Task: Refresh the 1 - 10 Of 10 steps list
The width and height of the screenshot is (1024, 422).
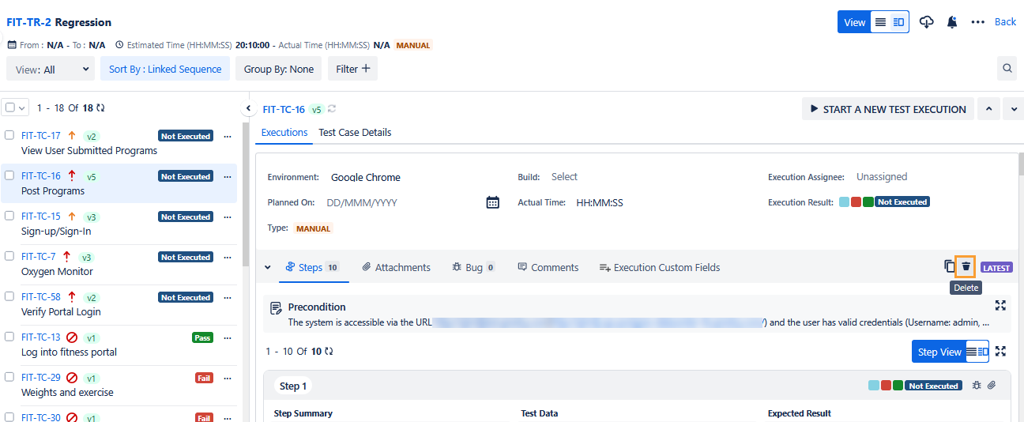Action: [x=328, y=351]
